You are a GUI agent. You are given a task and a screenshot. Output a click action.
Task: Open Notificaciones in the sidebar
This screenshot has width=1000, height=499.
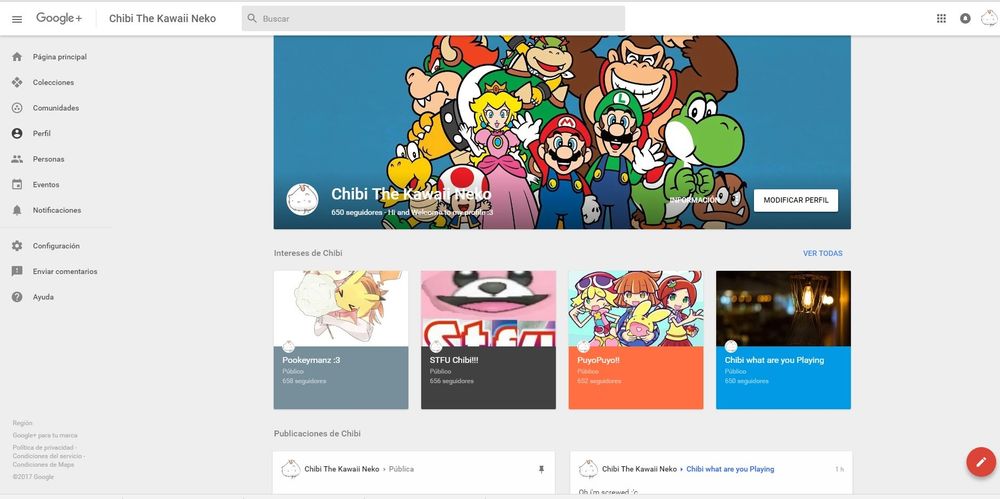pos(57,210)
